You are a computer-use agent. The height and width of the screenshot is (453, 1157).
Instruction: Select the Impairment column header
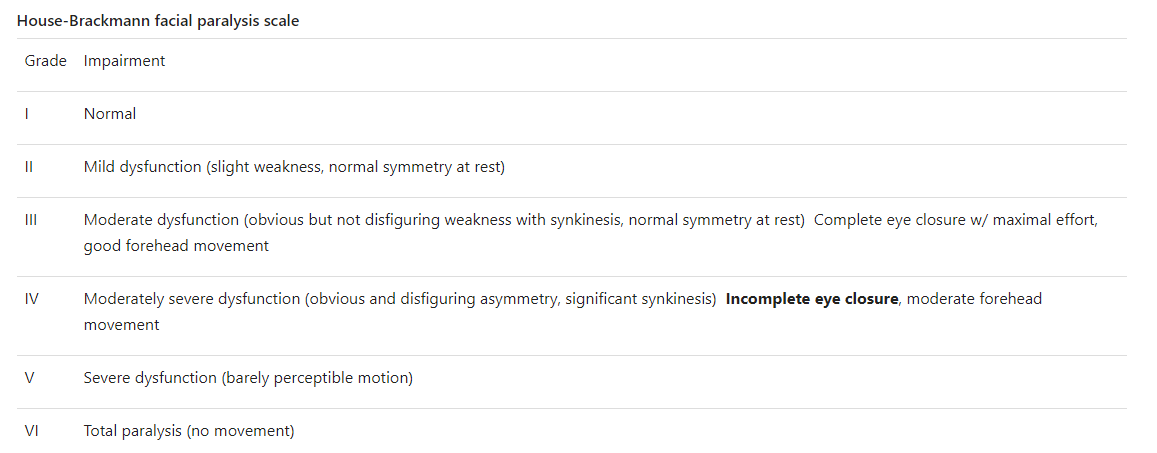tap(124, 61)
